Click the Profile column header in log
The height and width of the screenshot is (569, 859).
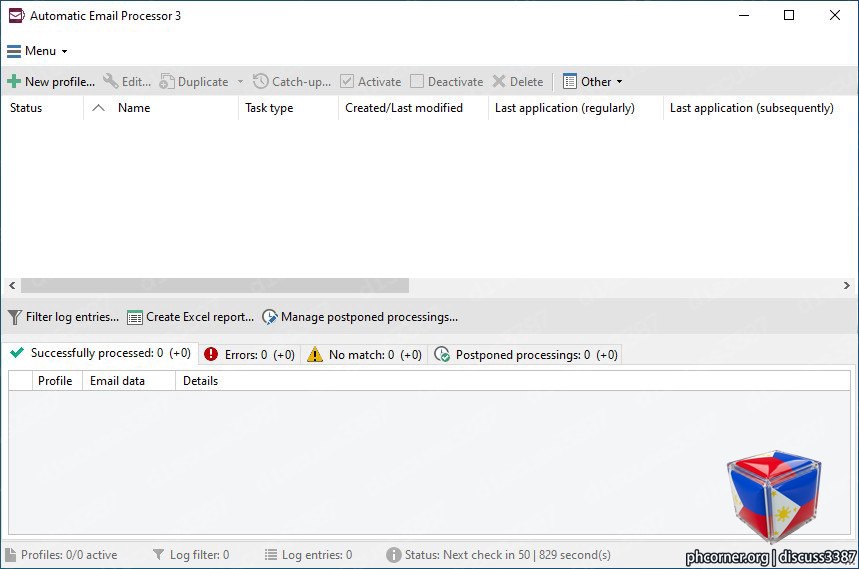pyautogui.click(x=58, y=381)
